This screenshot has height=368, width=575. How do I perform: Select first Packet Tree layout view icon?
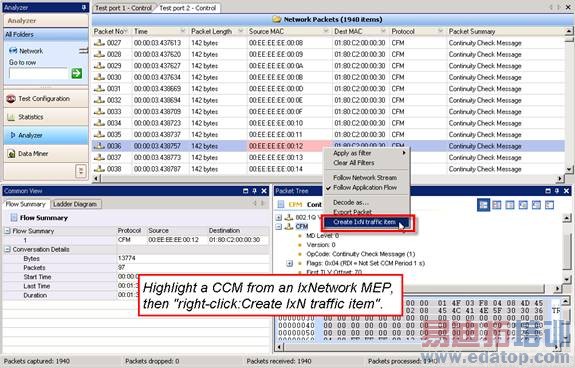483,205
